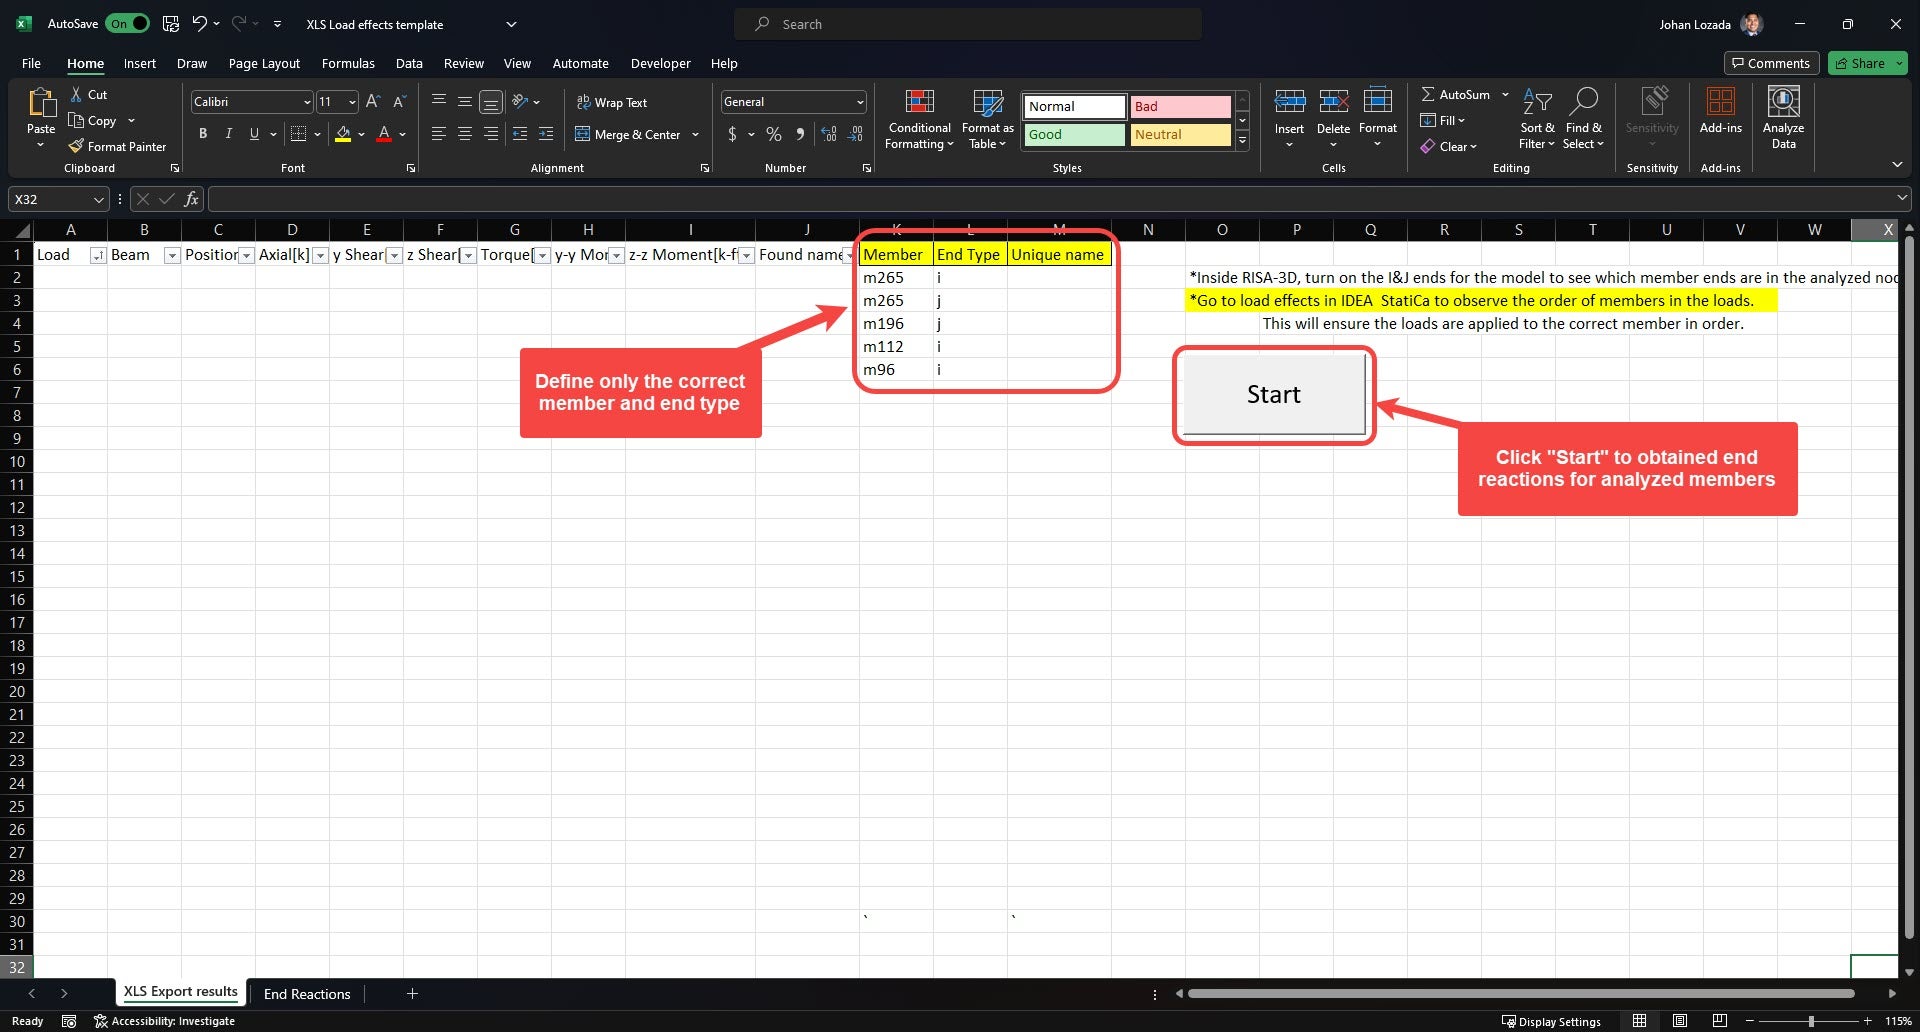1920x1032 pixels.
Task: Apply Wrap Text to selection
Action: click(612, 101)
